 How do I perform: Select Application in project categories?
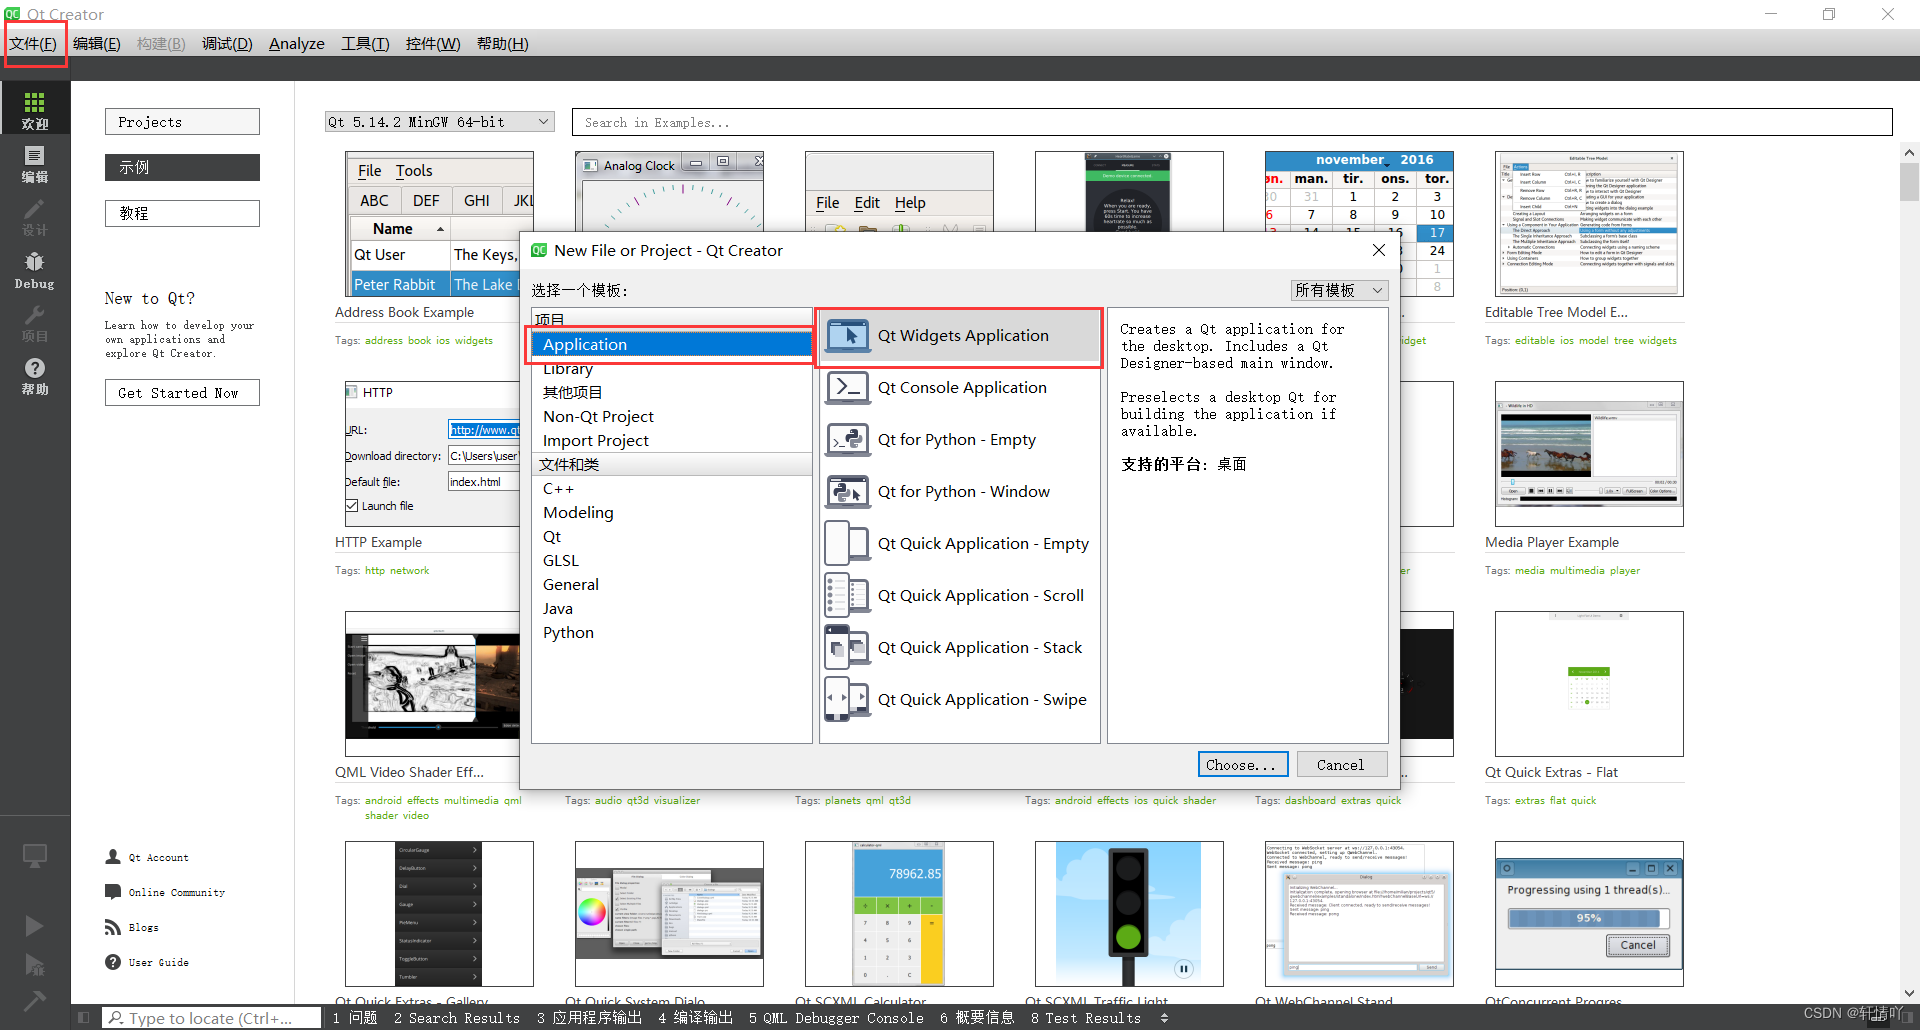[671, 345]
